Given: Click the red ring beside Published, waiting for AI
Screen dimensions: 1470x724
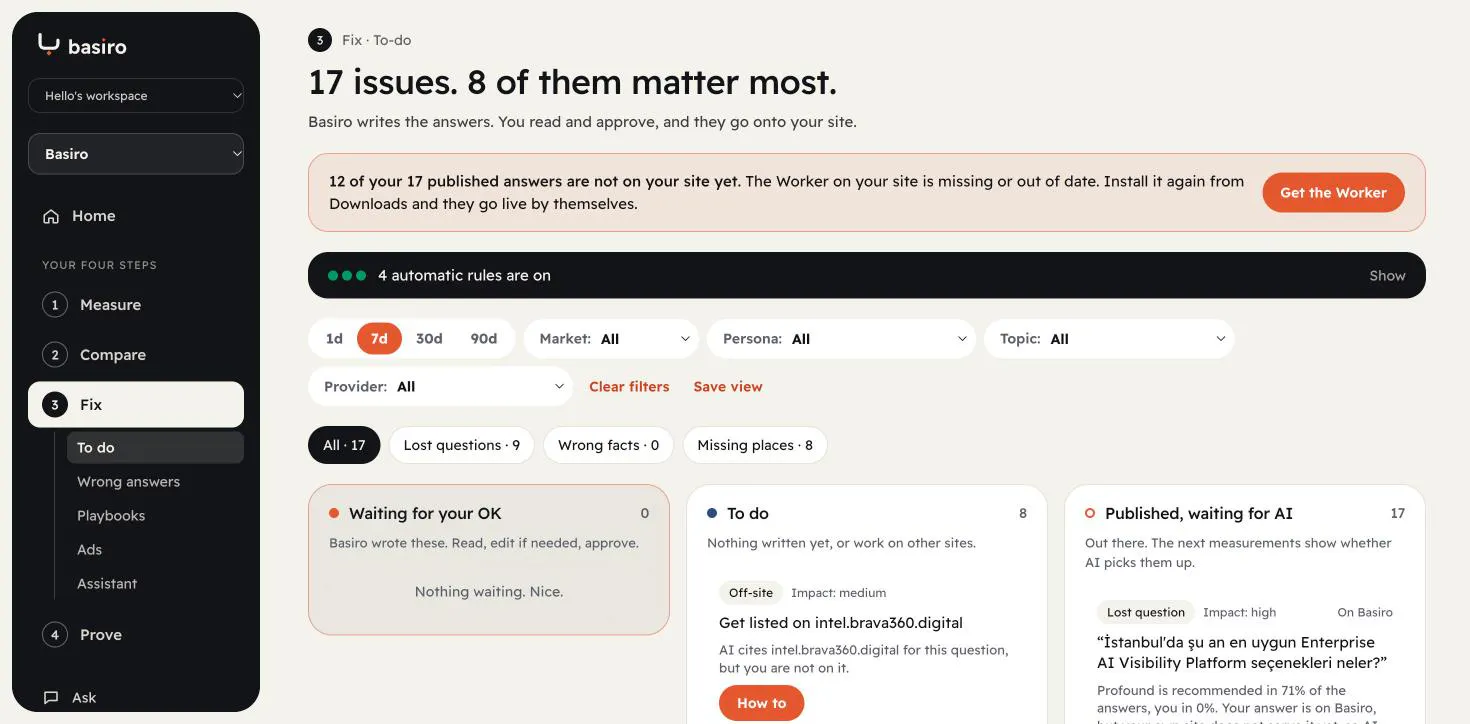Looking at the screenshot, I should click(x=1090, y=513).
